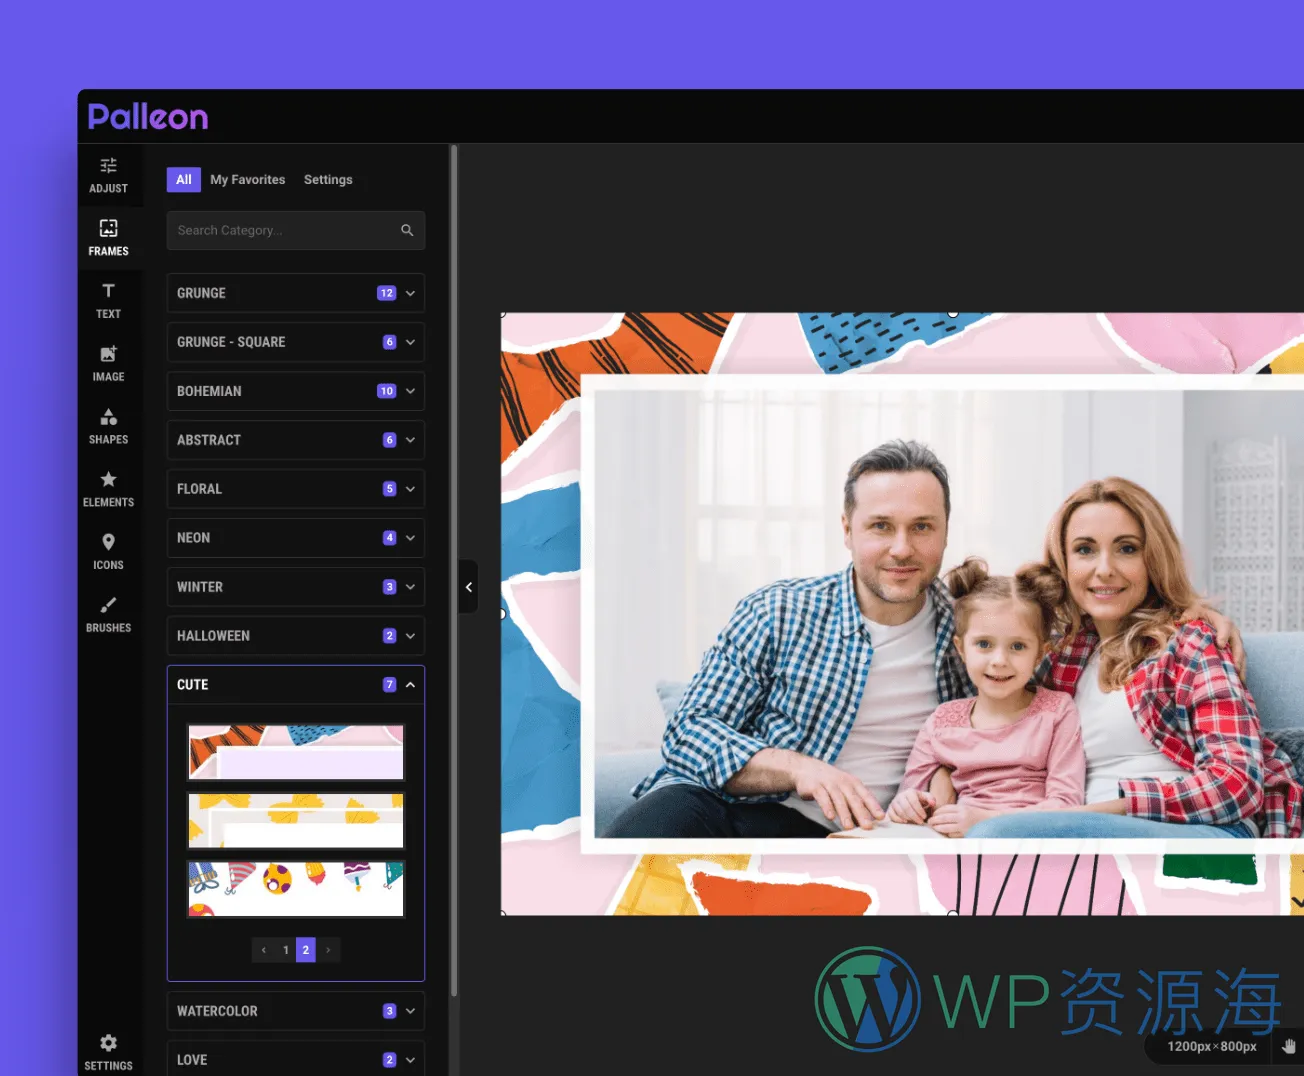Collapse the CUTE frames category
Image resolution: width=1304 pixels, height=1076 pixels.
(x=295, y=684)
